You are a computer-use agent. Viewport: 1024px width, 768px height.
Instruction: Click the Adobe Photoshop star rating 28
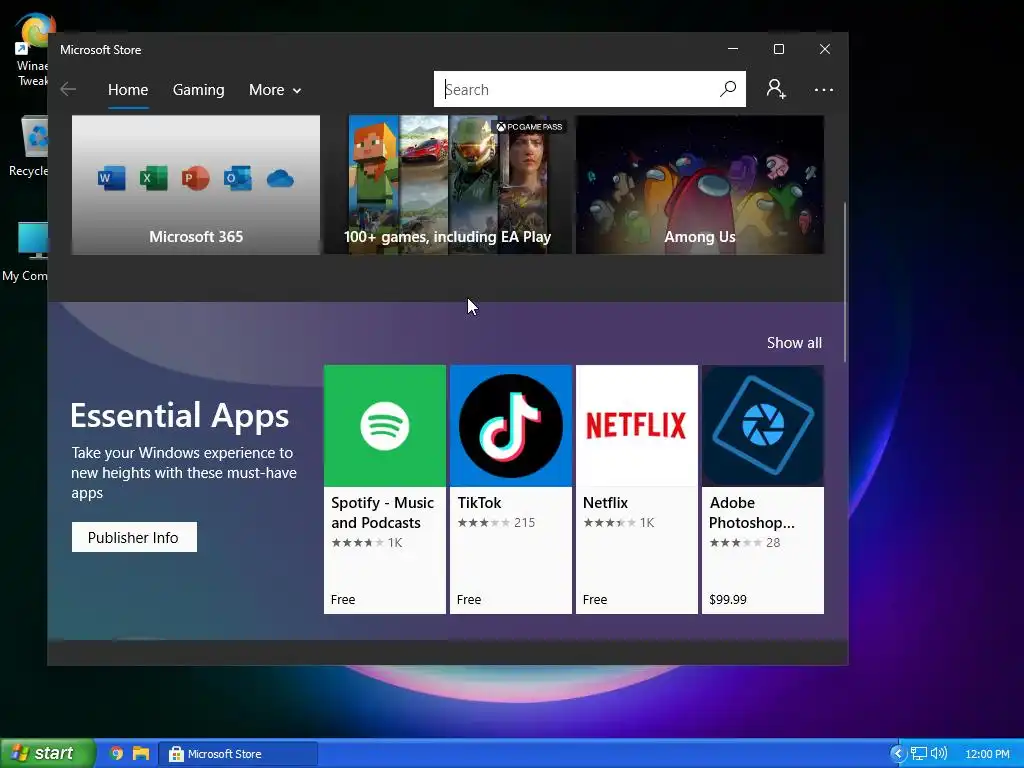744,543
